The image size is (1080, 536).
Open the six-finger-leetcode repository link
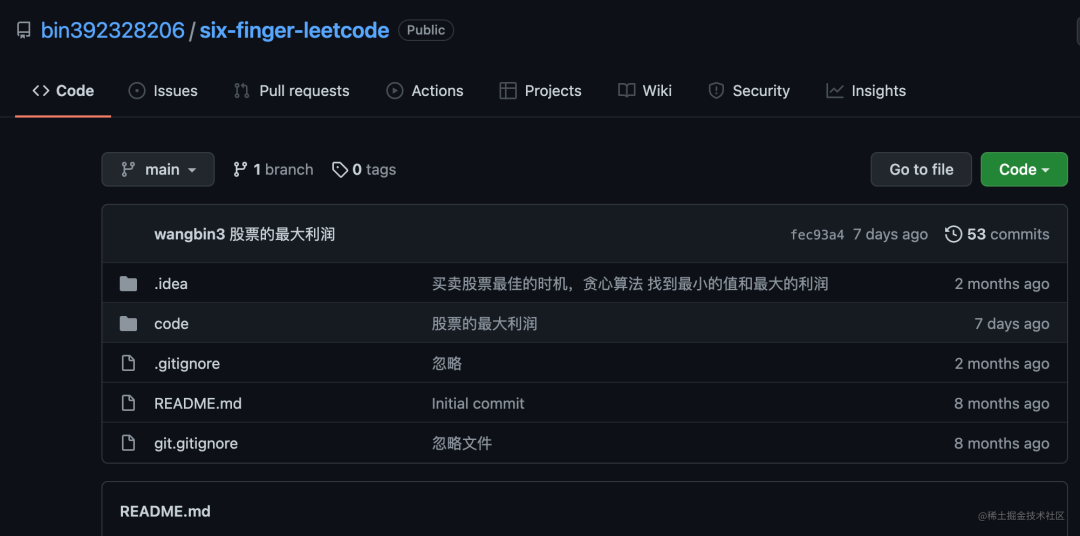pyautogui.click(x=294, y=30)
